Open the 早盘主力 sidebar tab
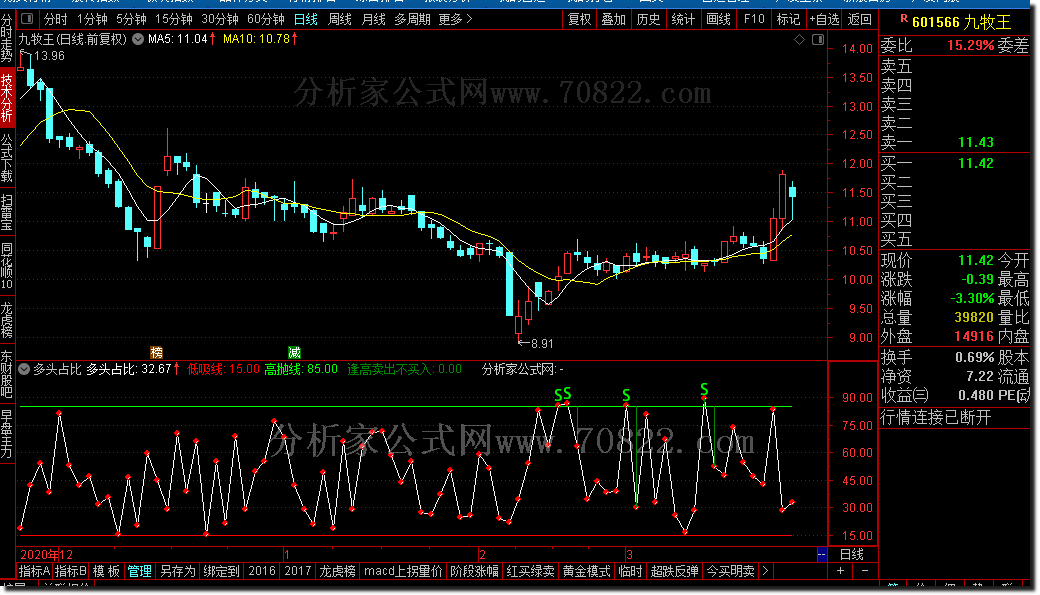Image resolution: width=1040 pixels, height=595 pixels. tap(7, 434)
